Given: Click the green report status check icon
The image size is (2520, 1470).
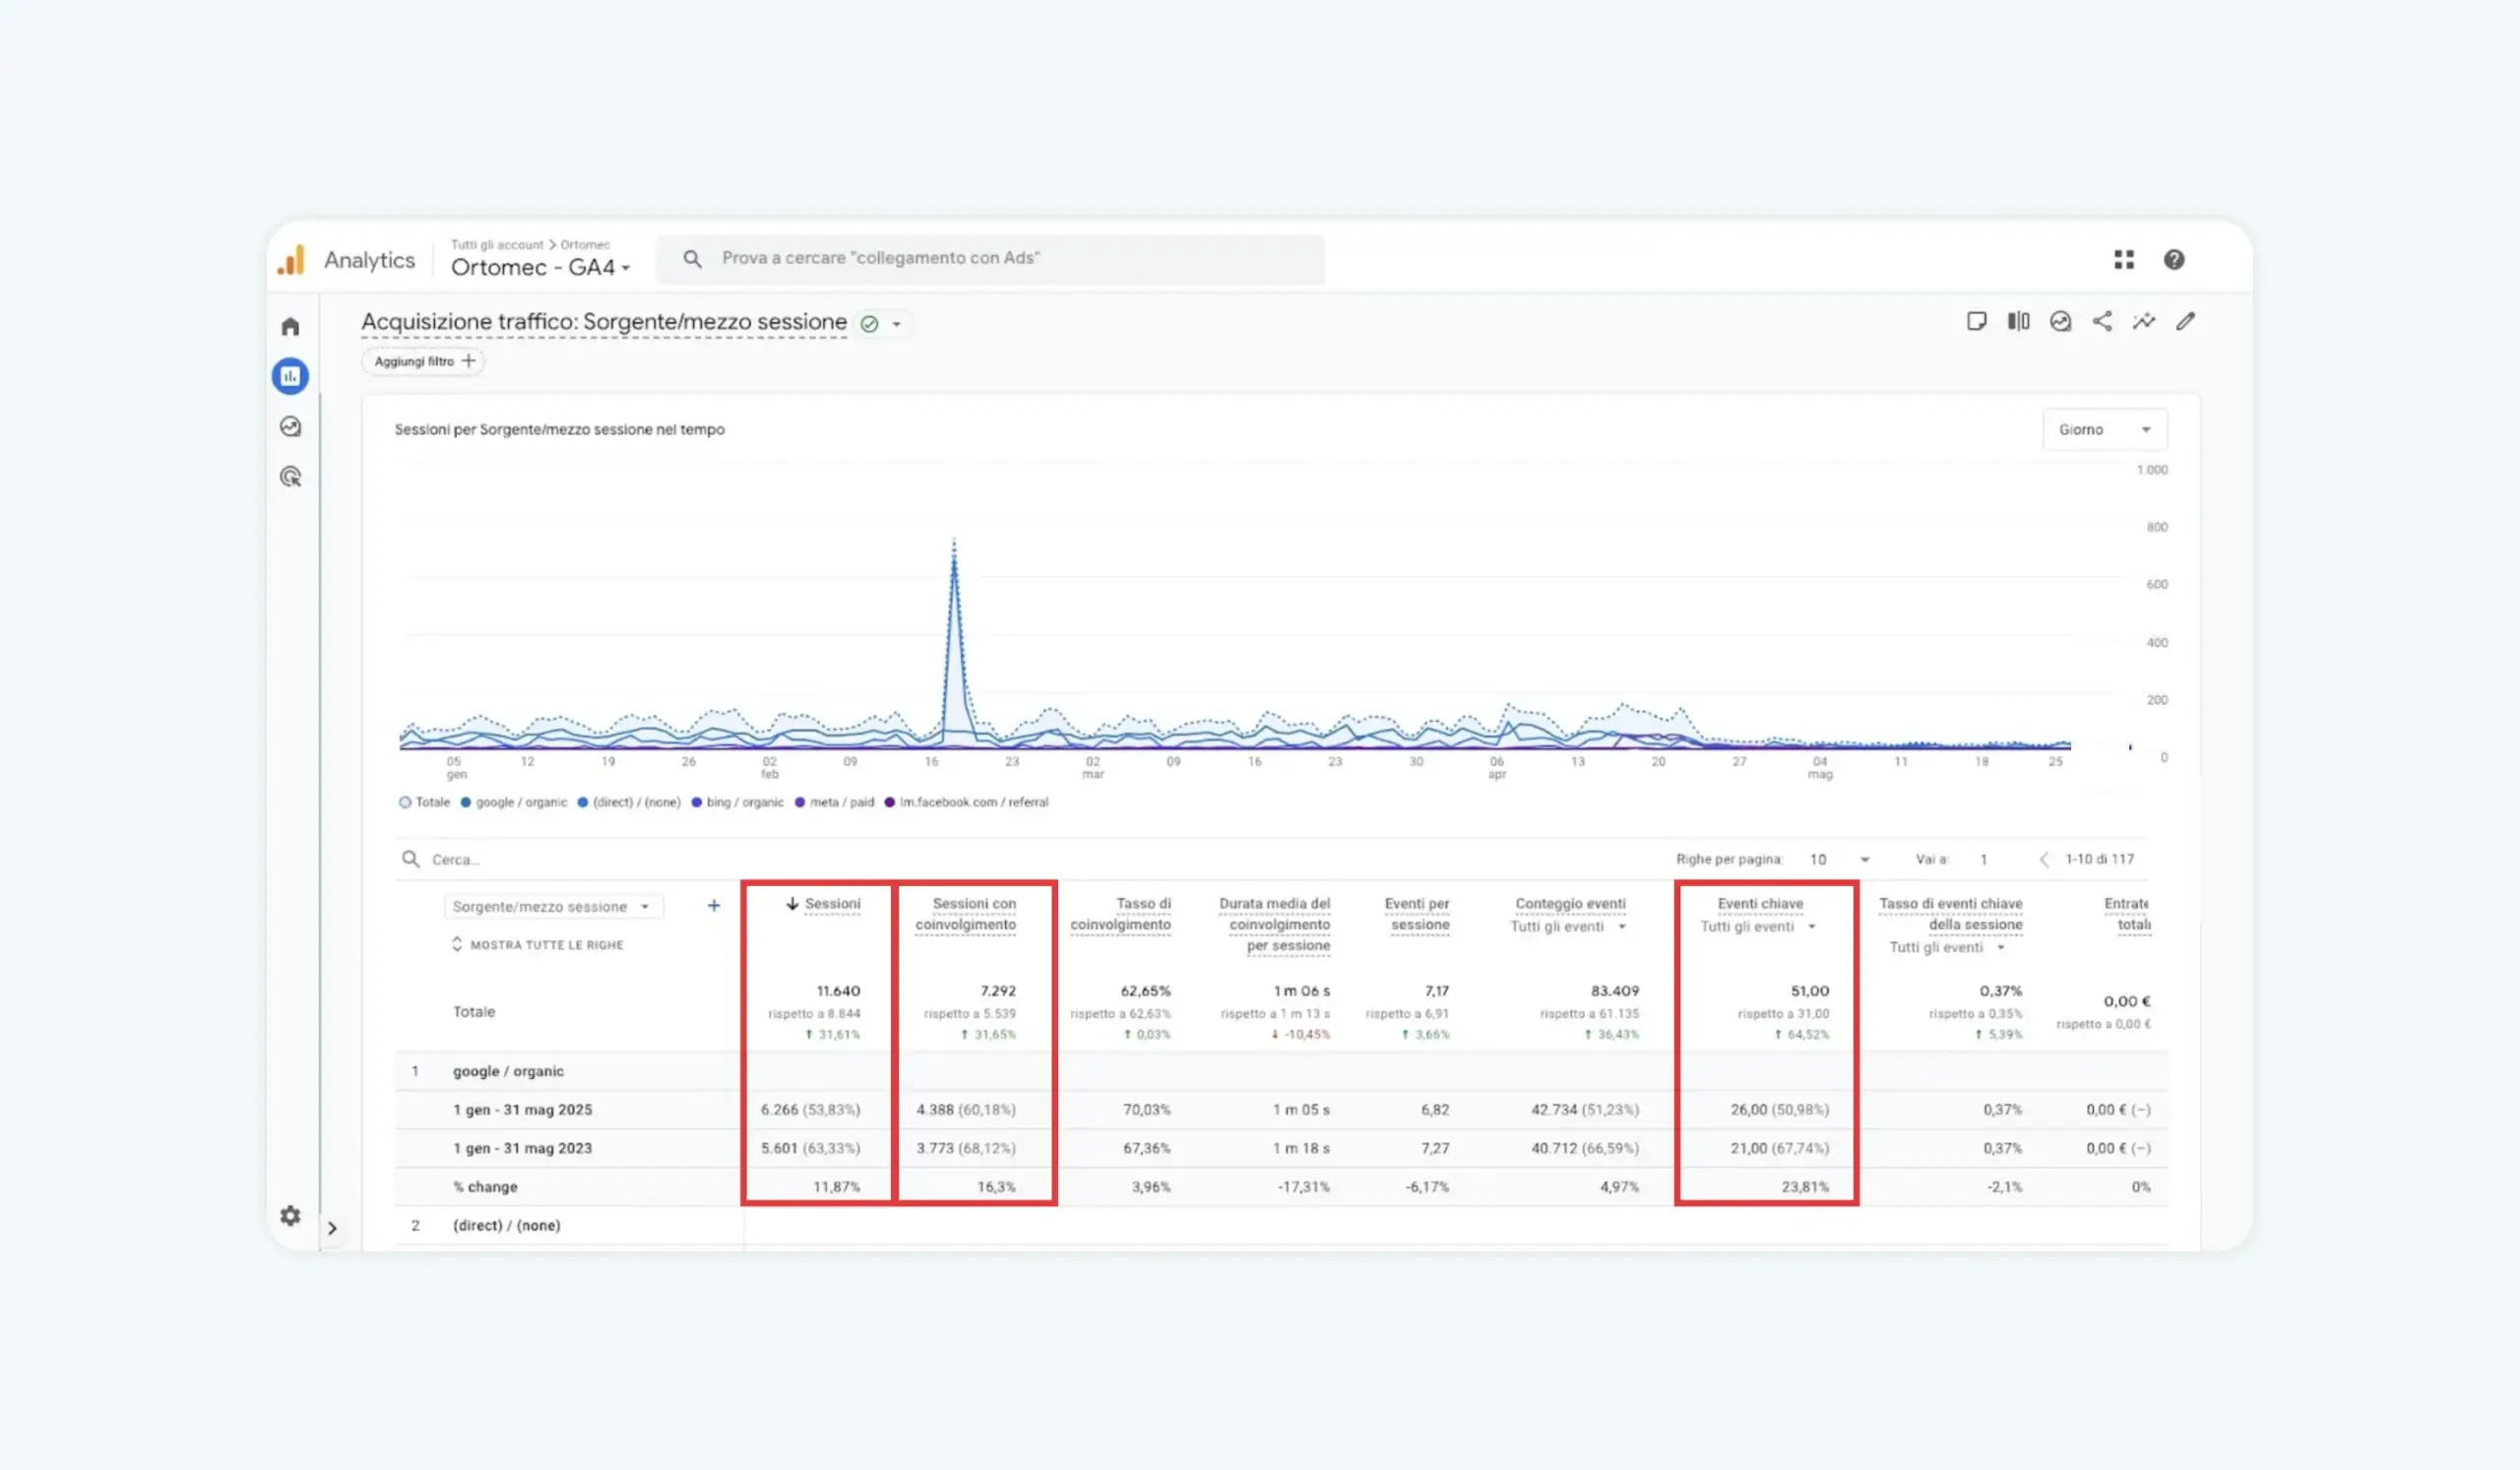Looking at the screenshot, I should (x=869, y=324).
